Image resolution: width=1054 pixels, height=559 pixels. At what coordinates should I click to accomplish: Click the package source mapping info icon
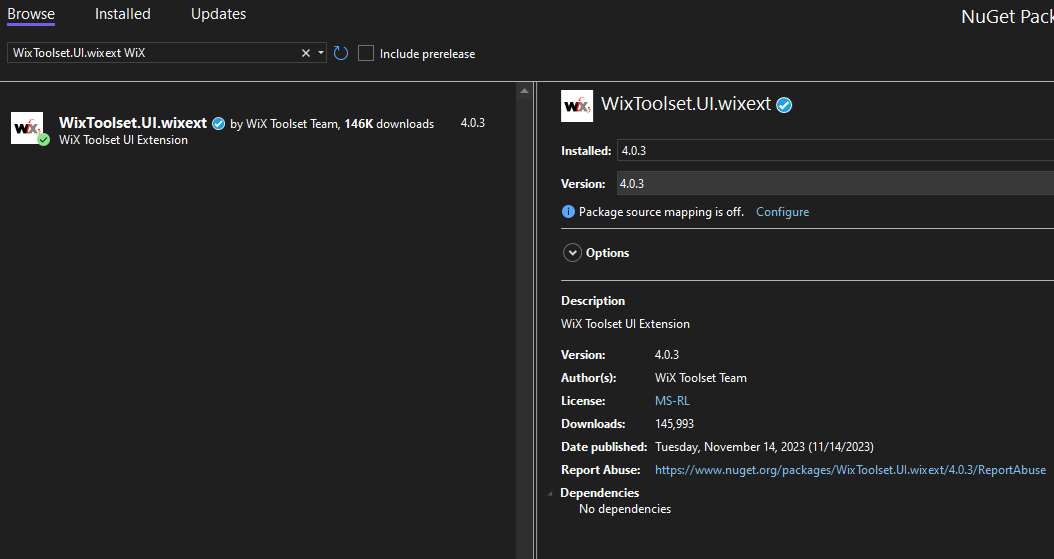(x=569, y=212)
